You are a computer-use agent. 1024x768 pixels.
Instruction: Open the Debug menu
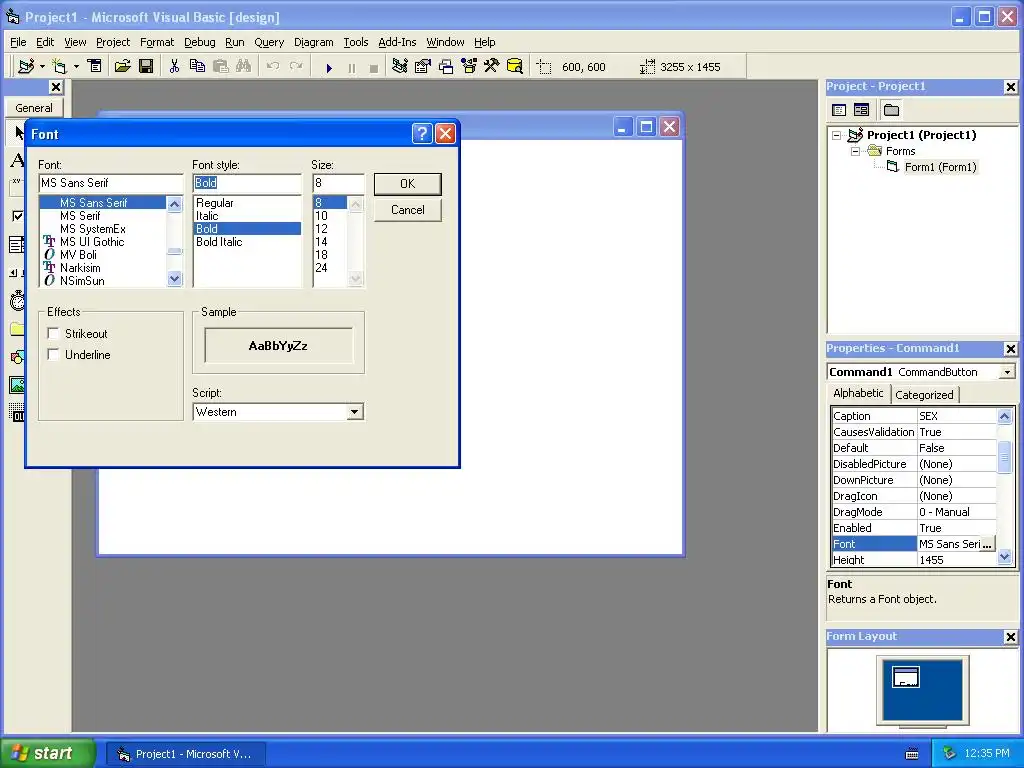coord(199,42)
